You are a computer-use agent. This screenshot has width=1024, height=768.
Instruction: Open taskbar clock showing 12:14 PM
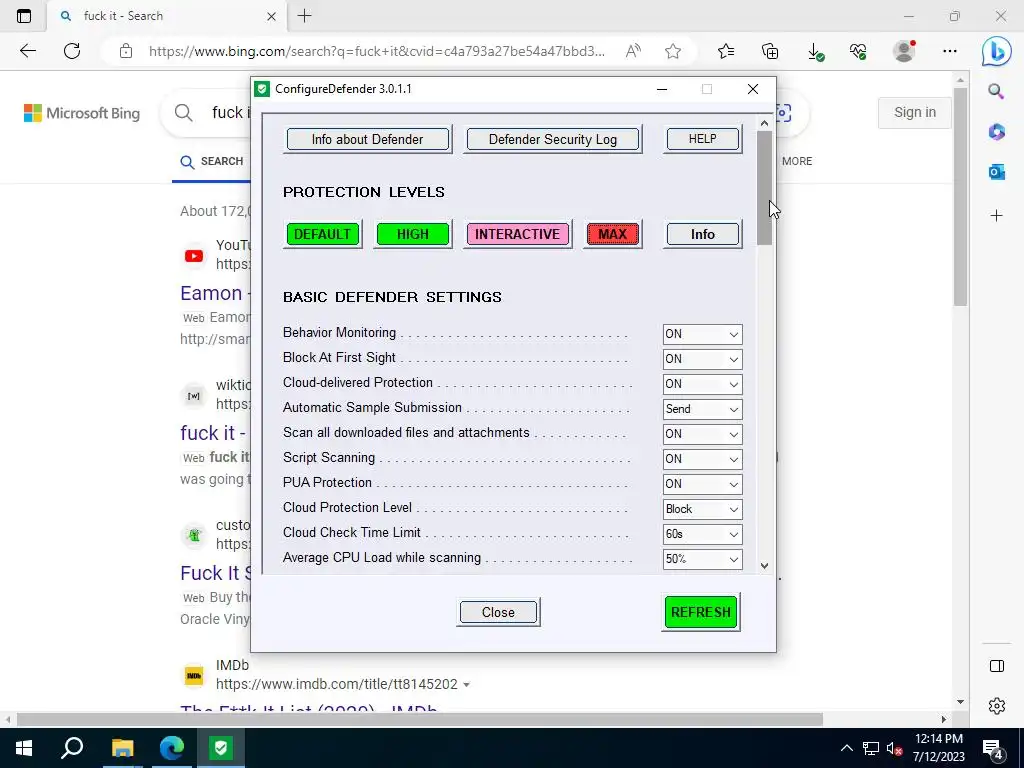pyautogui.click(x=938, y=748)
